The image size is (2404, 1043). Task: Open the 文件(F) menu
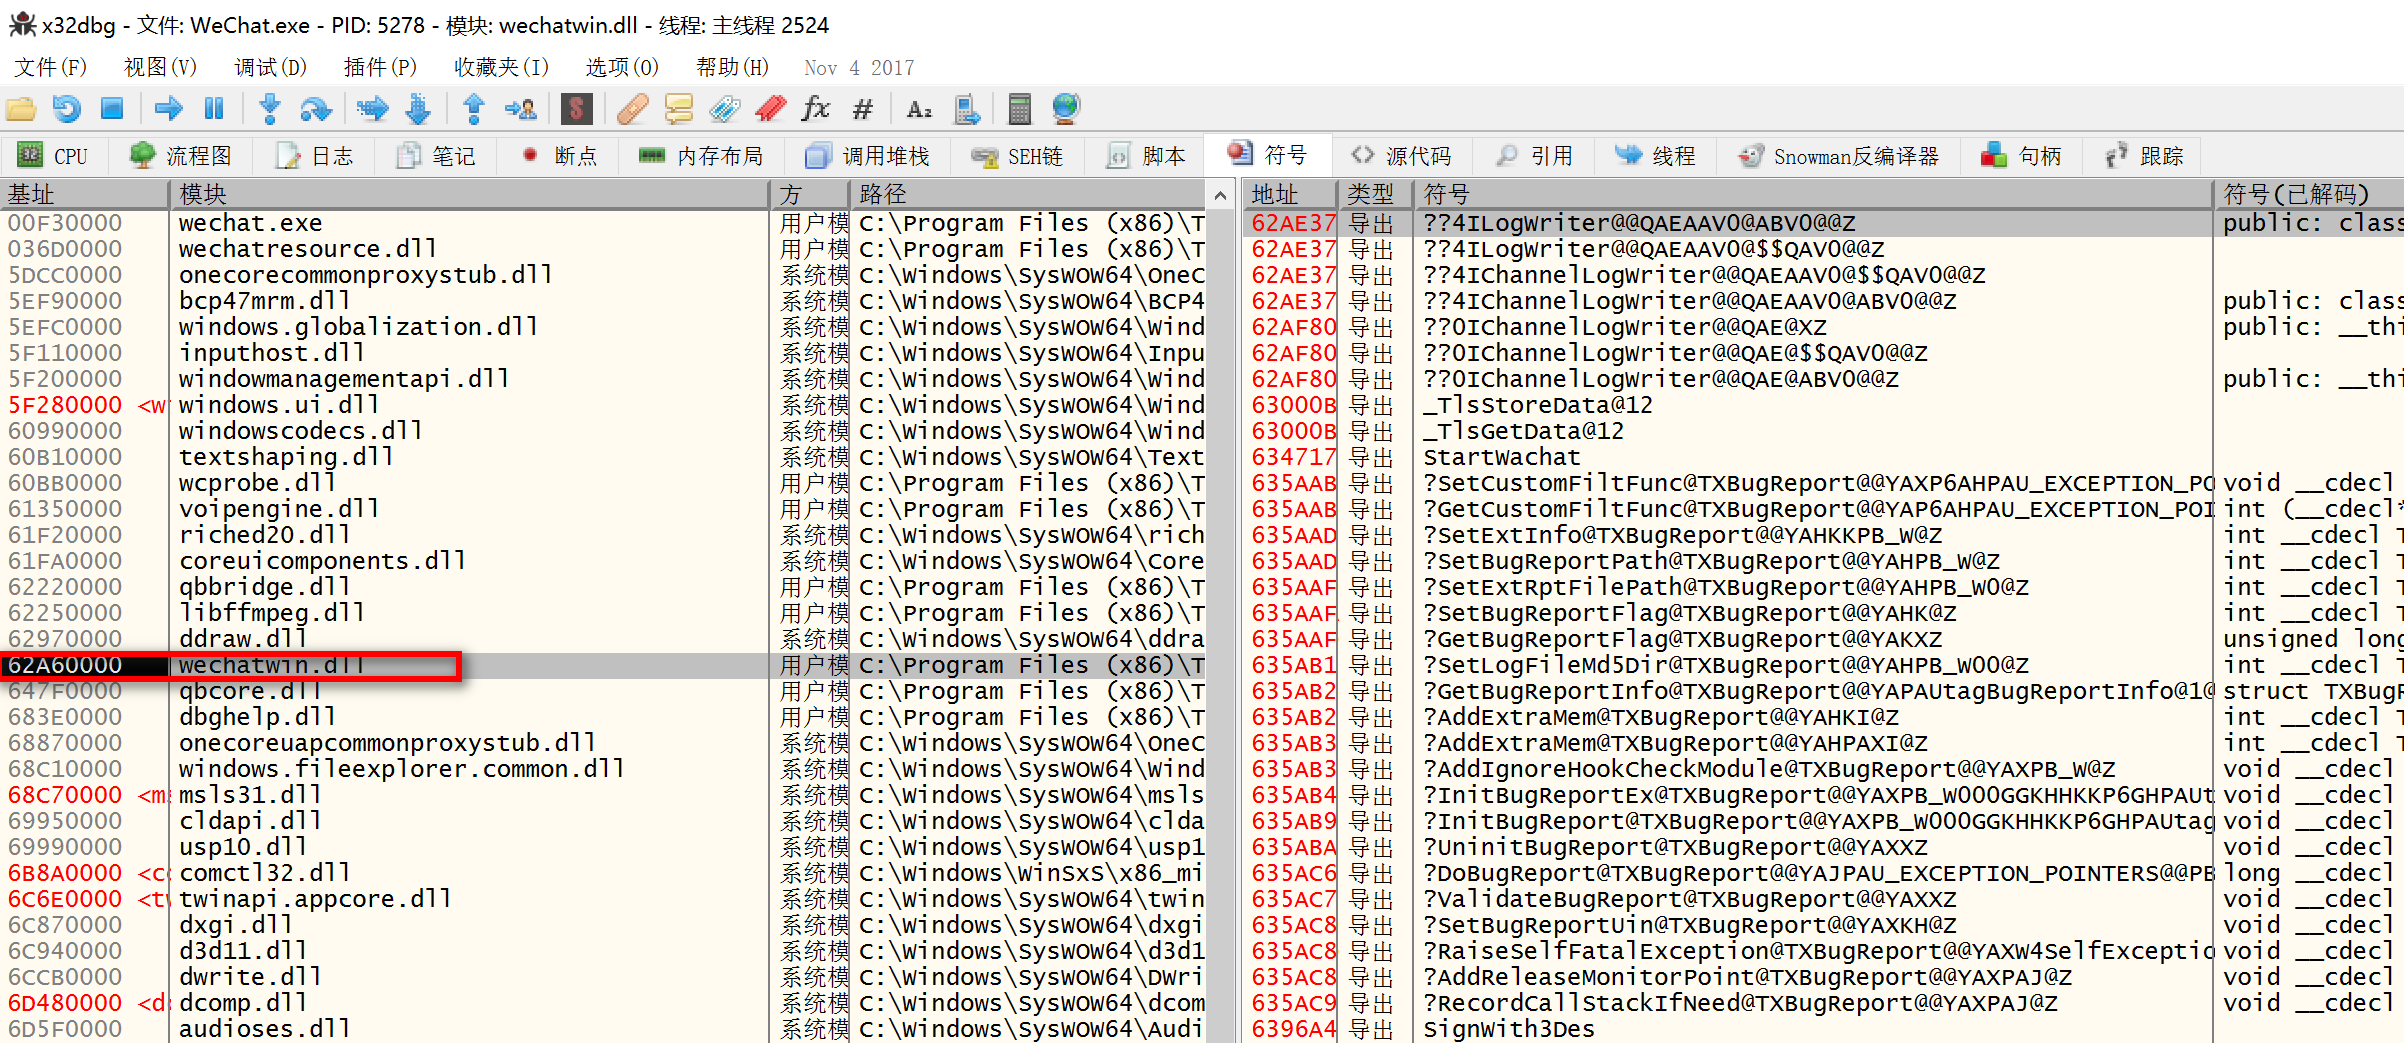click(x=51, y=67)
